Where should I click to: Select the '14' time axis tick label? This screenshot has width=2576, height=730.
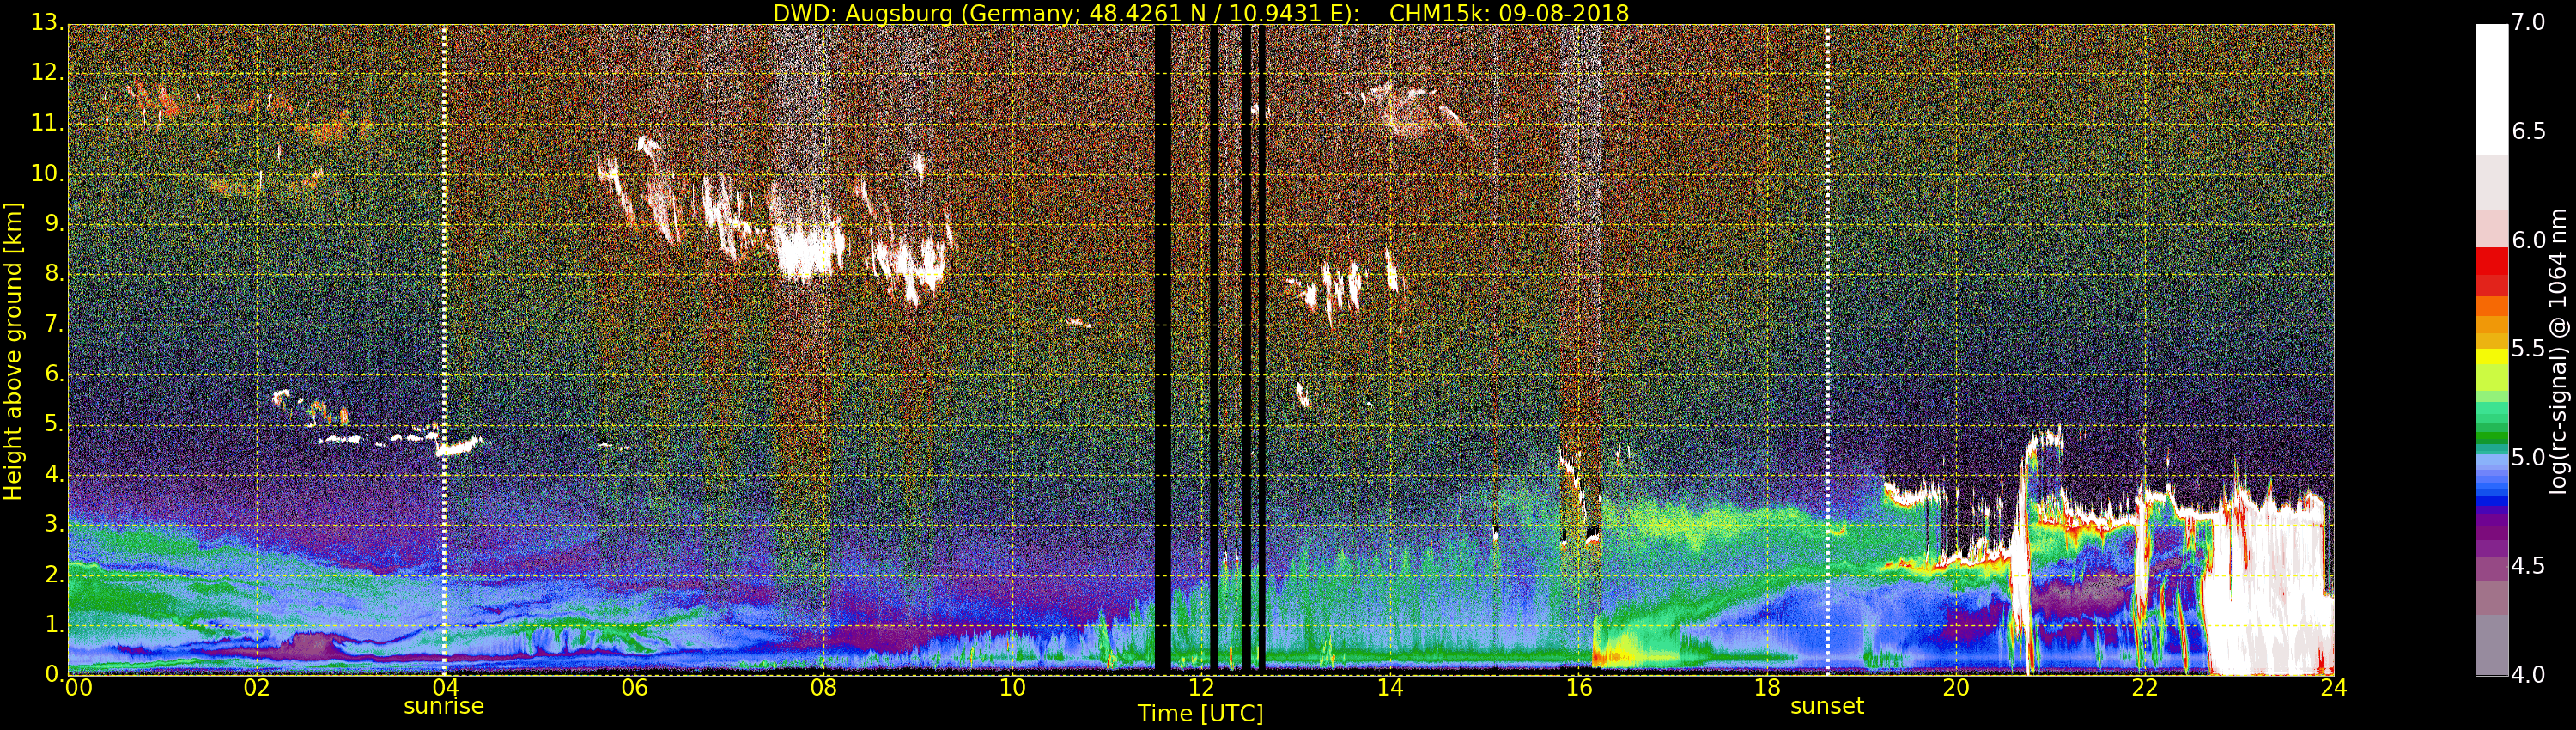click(1390, 688)
